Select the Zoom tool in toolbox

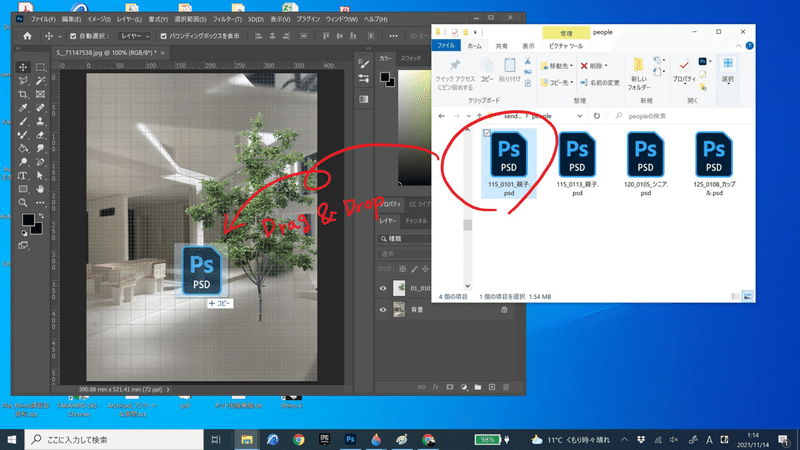coord(23,203)
